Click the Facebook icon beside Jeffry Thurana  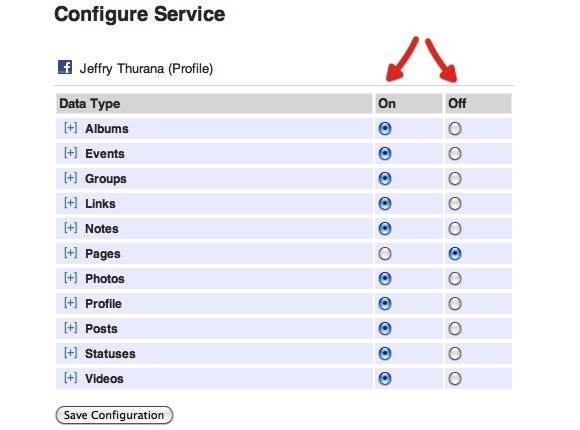click(65, 67)
